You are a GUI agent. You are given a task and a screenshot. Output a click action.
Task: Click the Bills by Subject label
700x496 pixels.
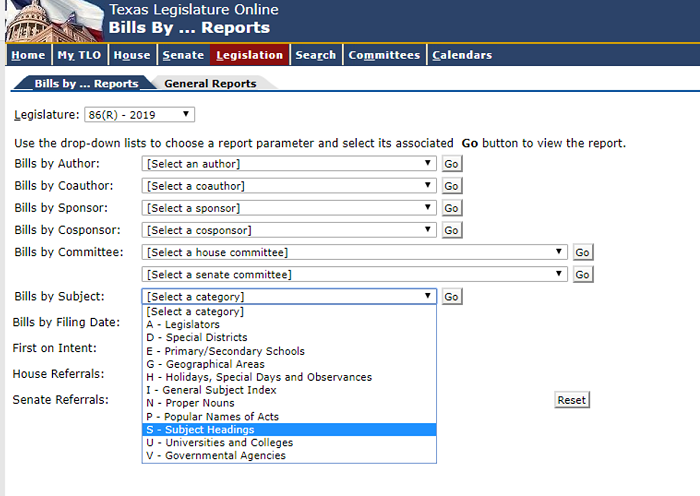pyautogui.click(x=59, y=296)
